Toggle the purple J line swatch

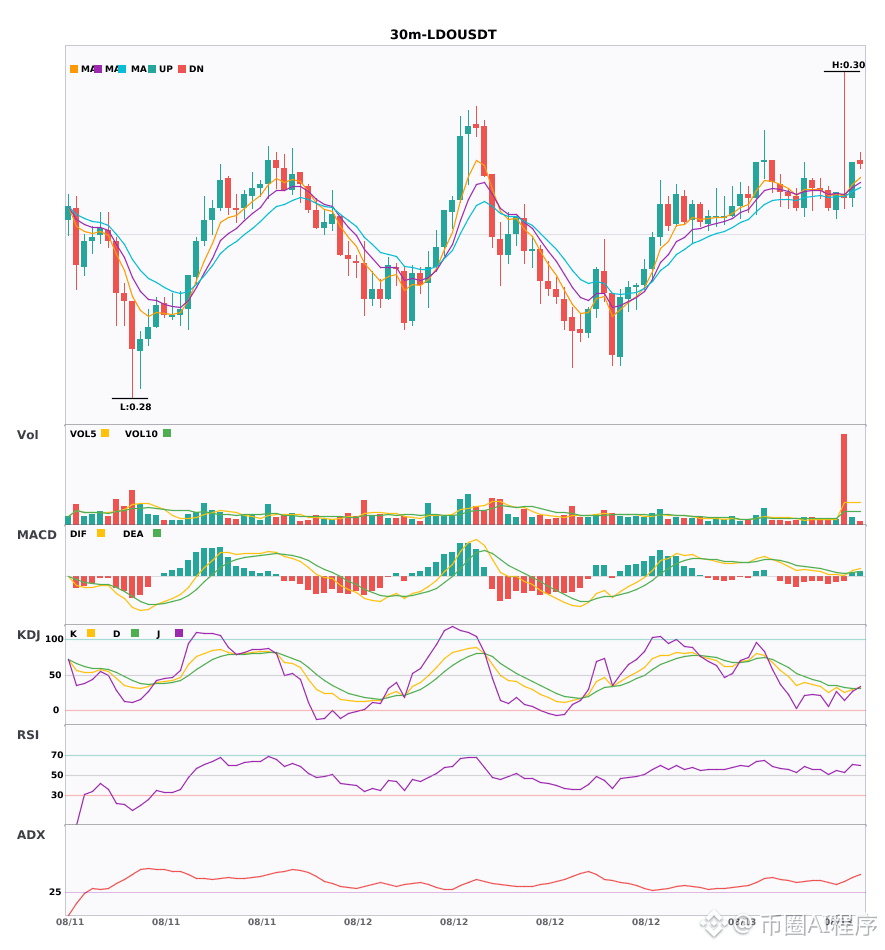coord(179,633)
